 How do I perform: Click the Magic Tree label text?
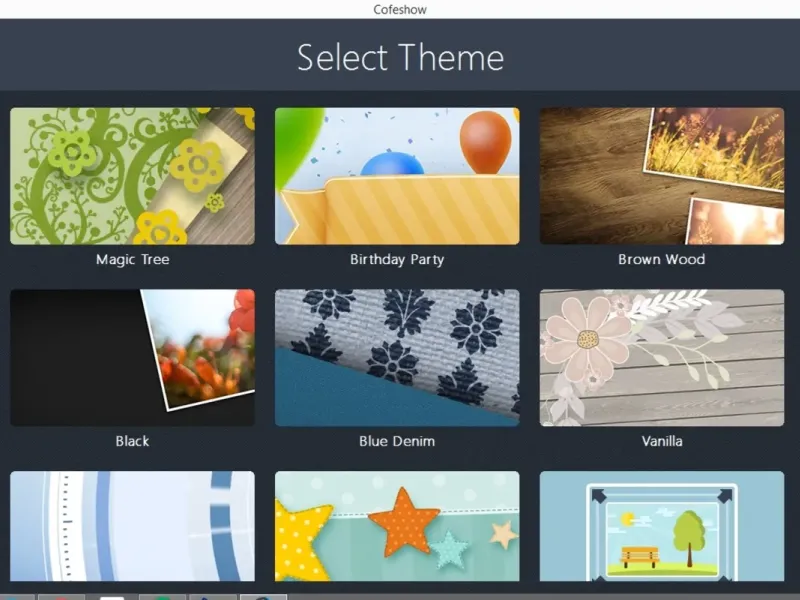click(133, 260)
